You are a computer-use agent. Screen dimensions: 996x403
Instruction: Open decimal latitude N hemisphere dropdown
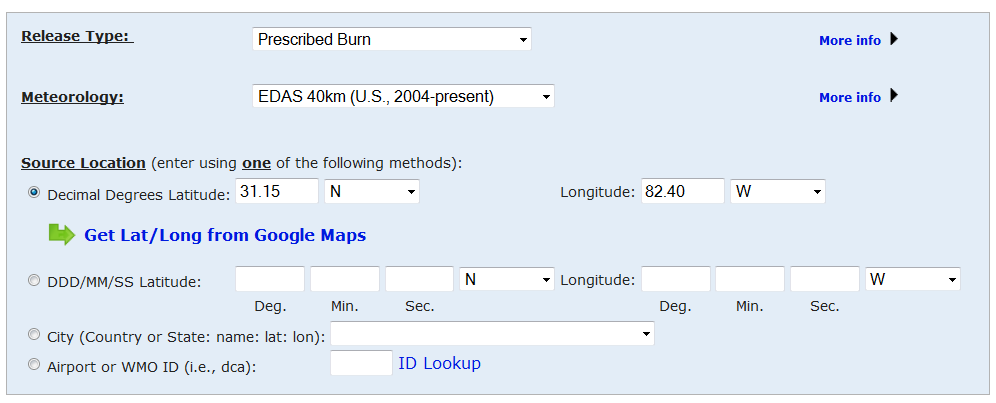(371, 191)
